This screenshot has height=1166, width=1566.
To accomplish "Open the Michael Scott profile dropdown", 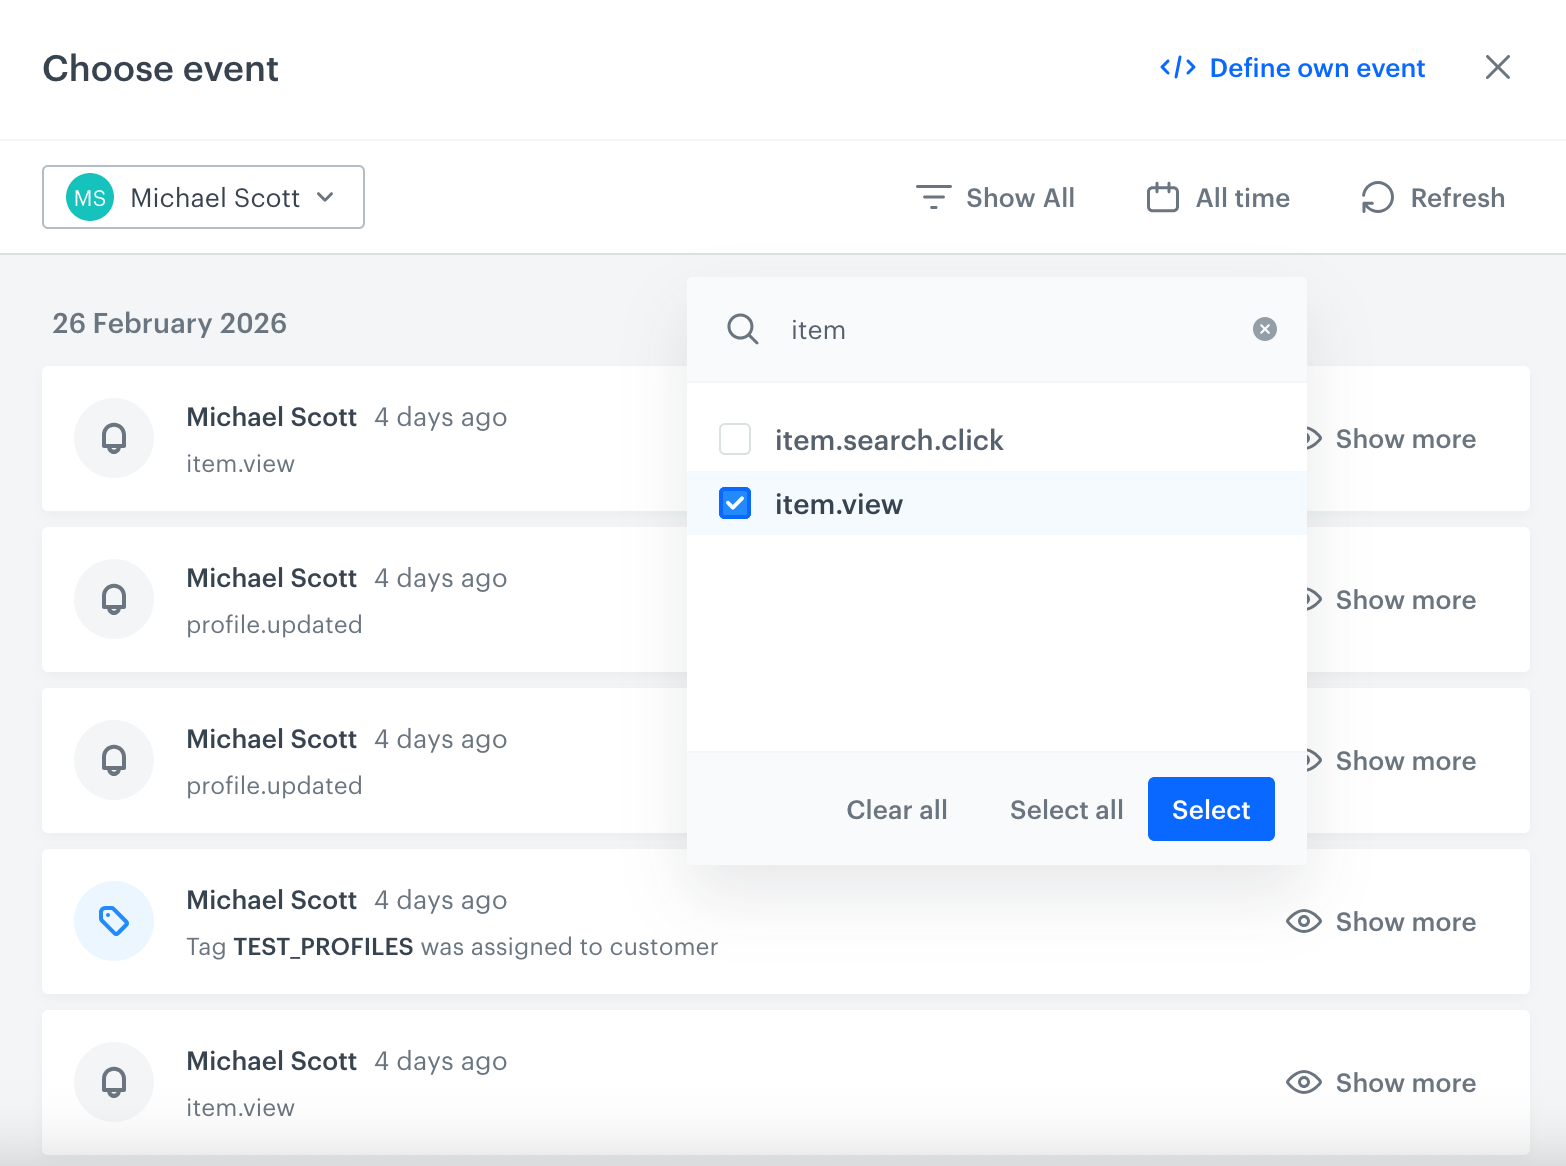I will (203, 197).
